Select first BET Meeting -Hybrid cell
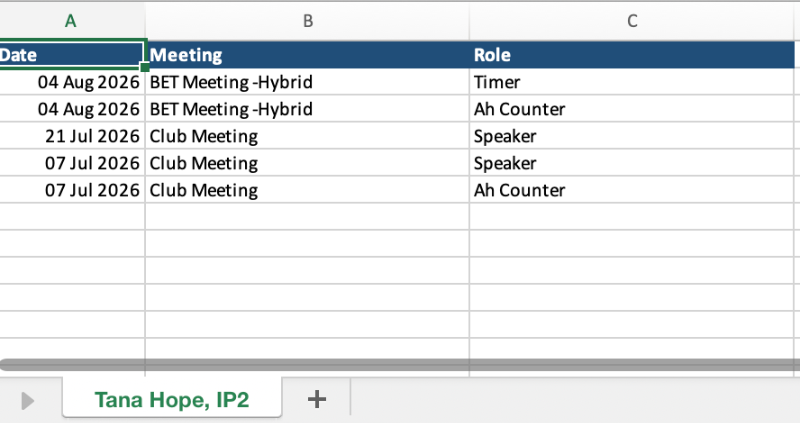Image resolution: width=800 pixels, height=423 pixels. (x=308, y=82)
